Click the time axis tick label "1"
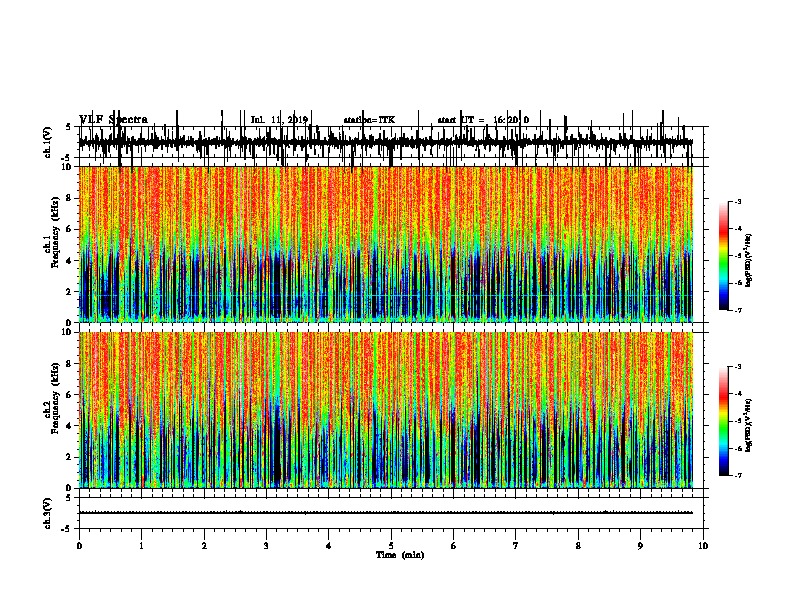 [x=141, y=545]
